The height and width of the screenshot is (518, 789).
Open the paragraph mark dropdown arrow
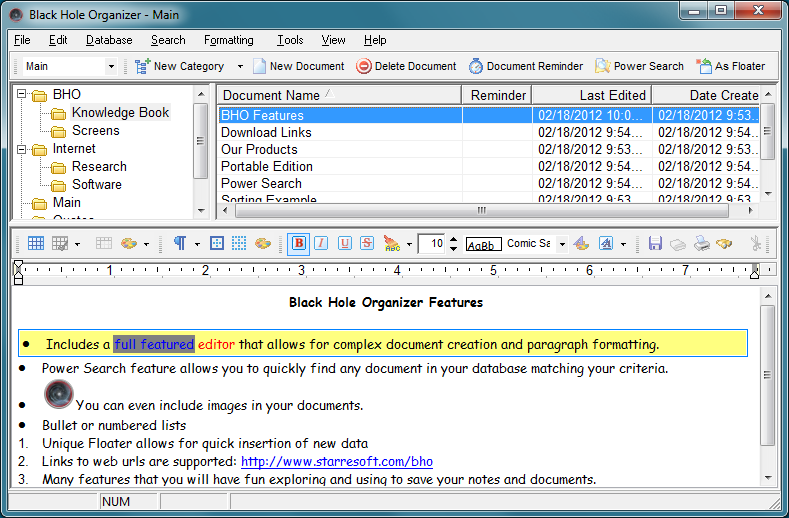pyautogui.click(x=197, y=245)
